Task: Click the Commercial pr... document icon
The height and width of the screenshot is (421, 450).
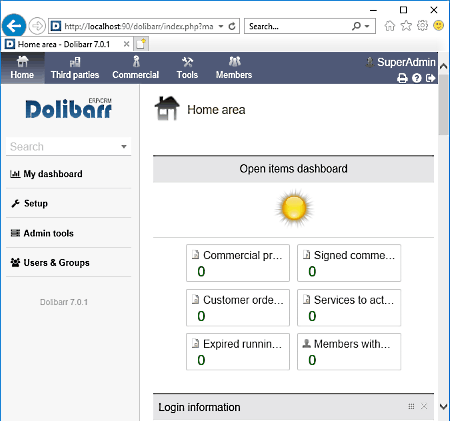Action: pos(196,255)
